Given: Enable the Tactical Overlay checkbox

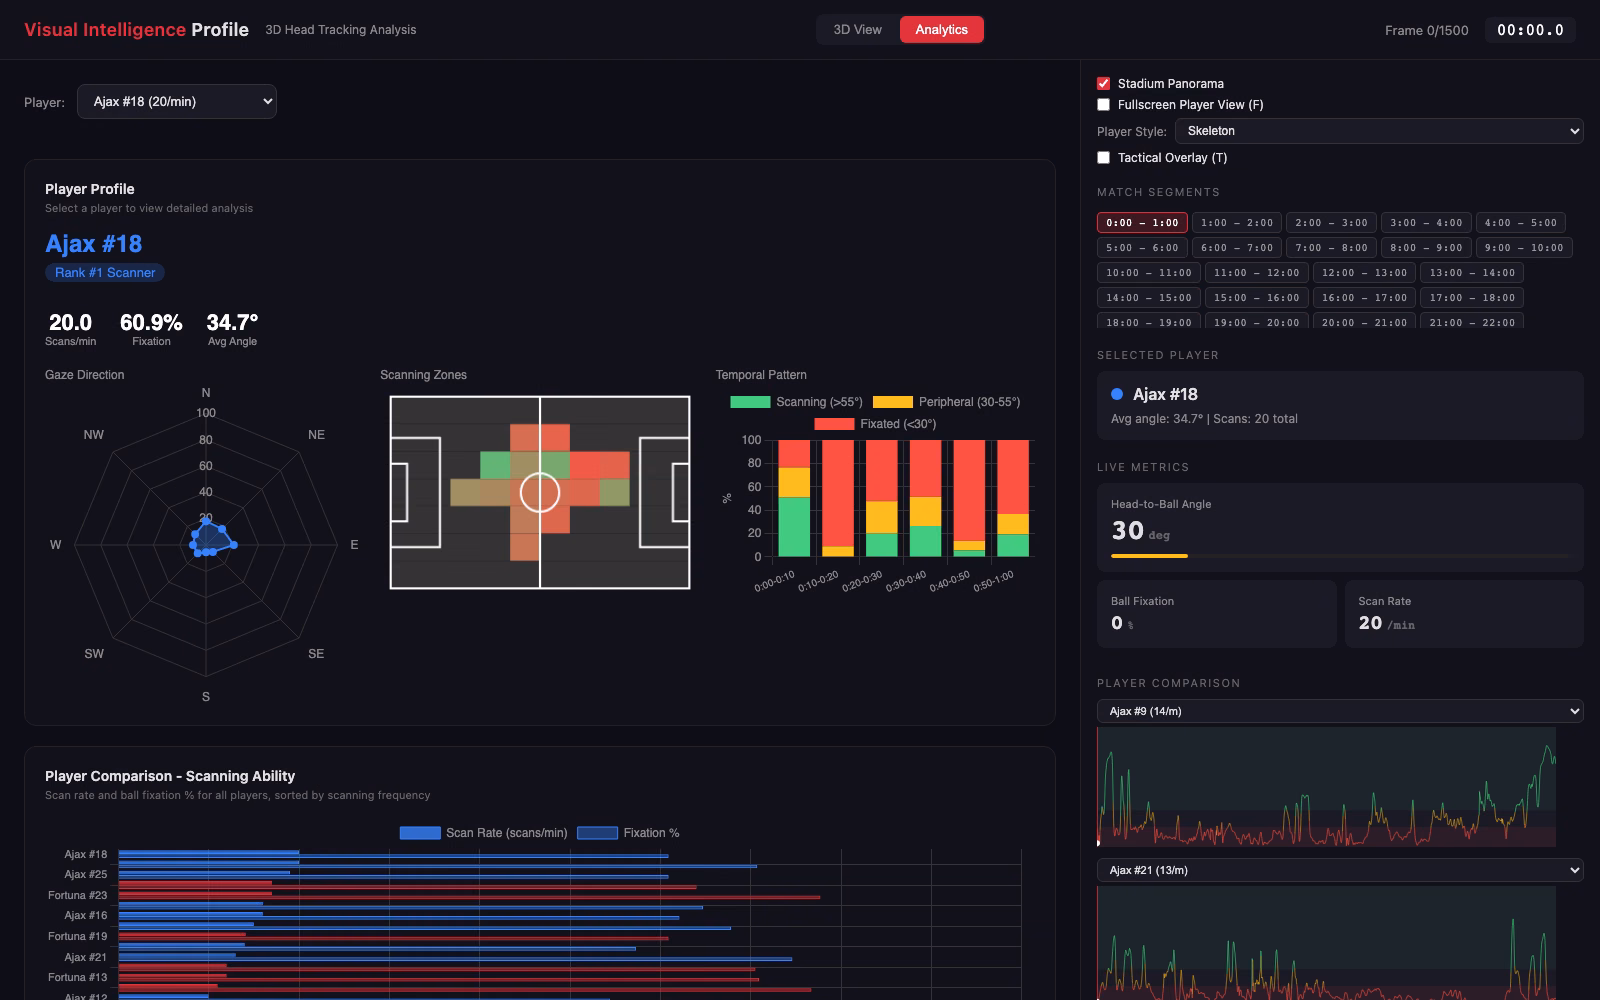Looking at the screenshot, I should pyautogui.click(x=1104, y=158).
